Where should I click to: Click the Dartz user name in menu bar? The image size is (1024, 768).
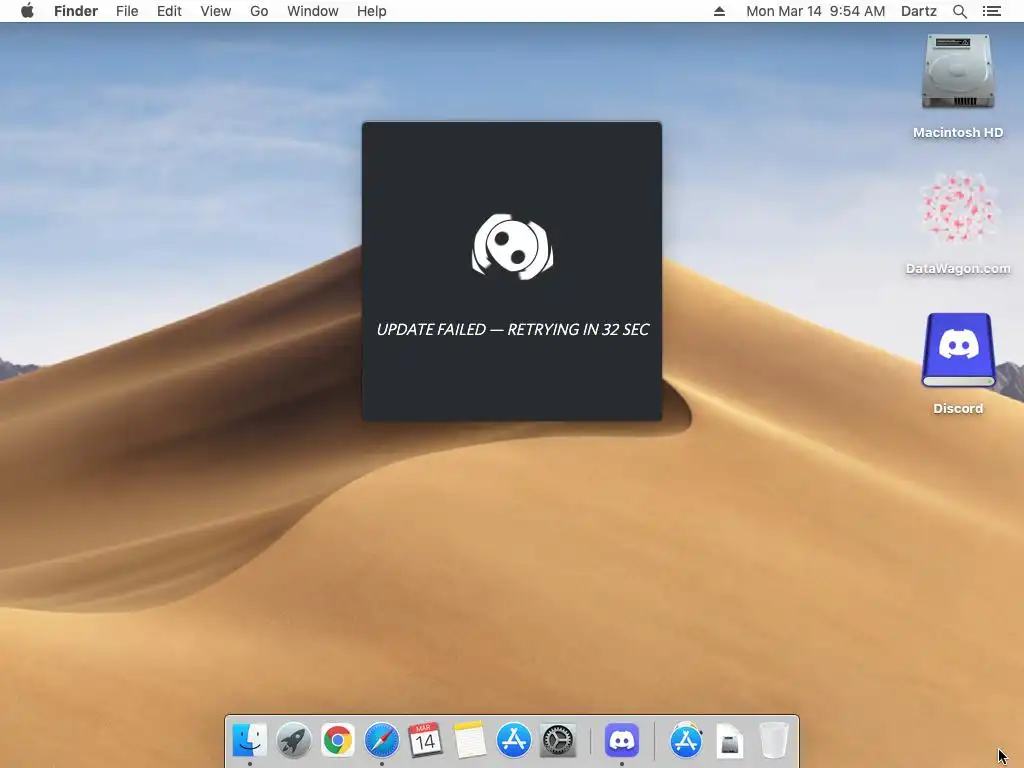coord(919,11)
